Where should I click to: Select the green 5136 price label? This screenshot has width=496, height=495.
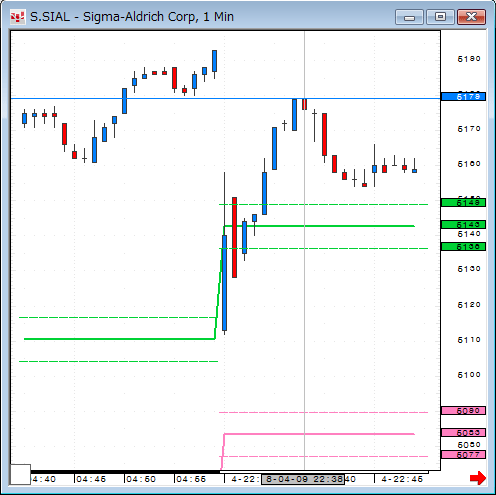pos(463,247)
